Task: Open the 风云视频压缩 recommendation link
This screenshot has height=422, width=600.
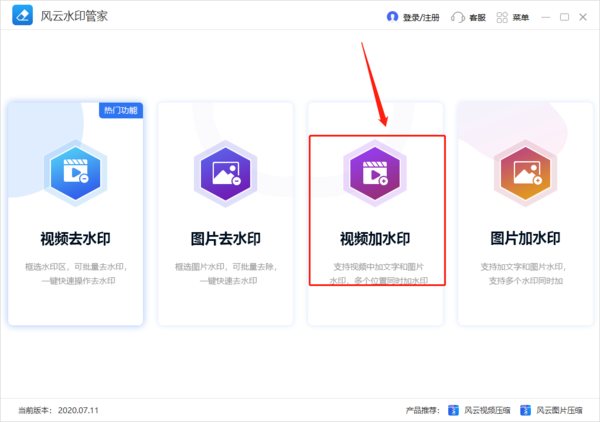Action: click(487, 411)
